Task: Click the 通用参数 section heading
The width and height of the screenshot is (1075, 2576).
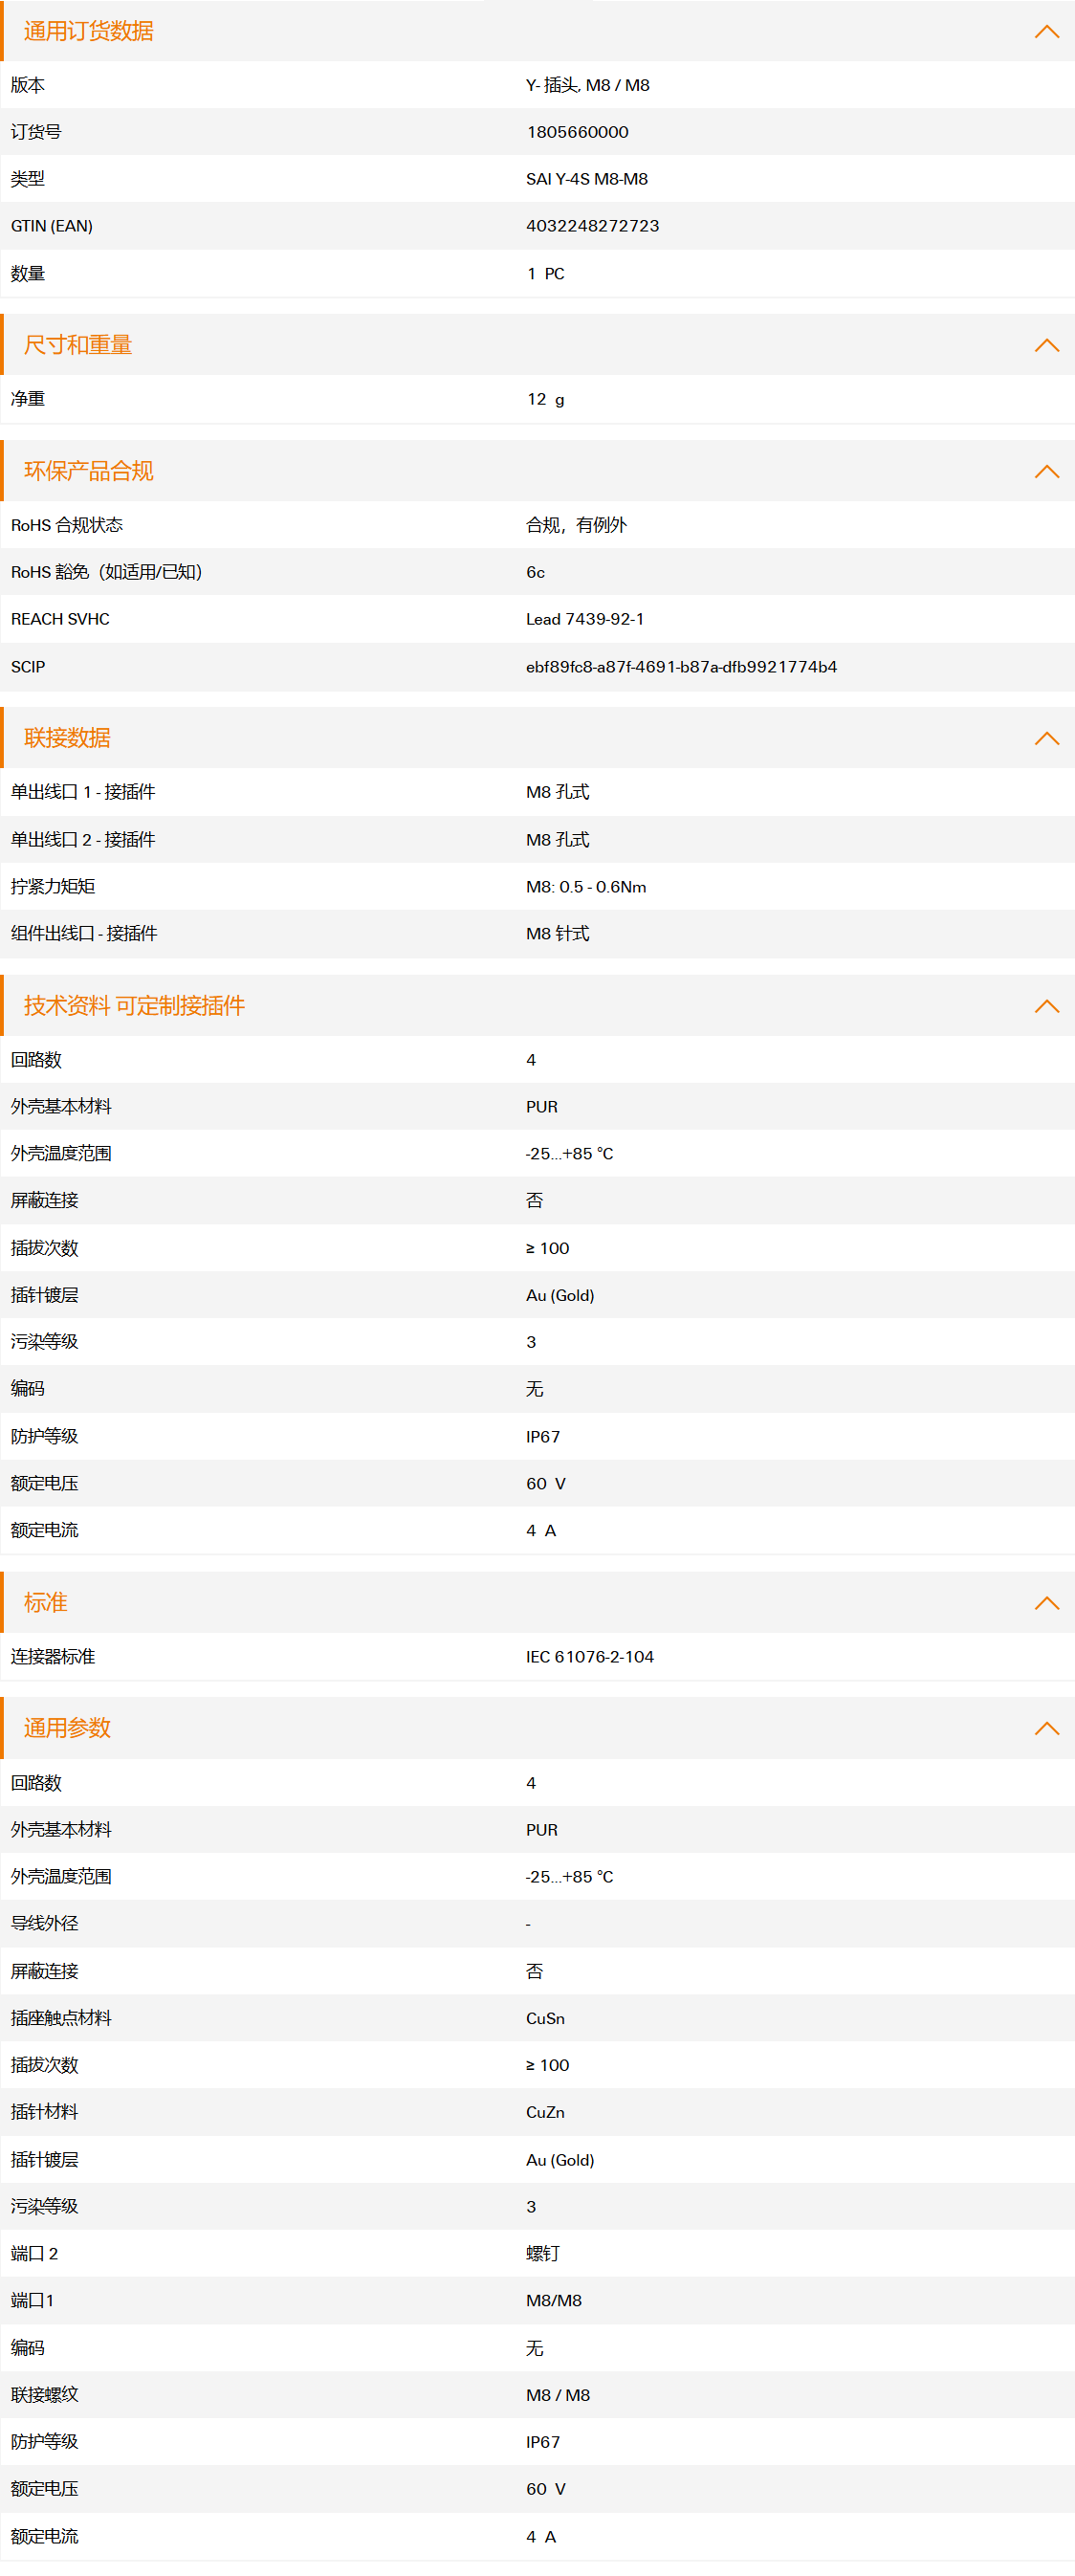Action: pos(67,1728)
